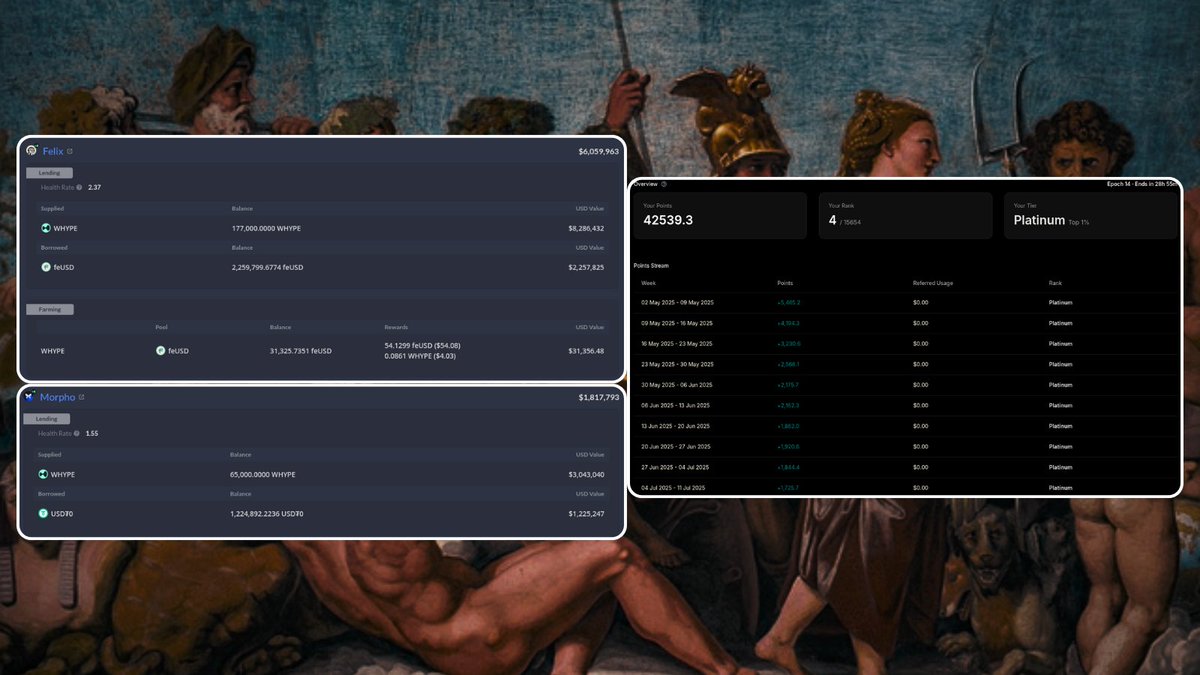This screenshot has width=1200, height=675.
Task: Click the balance 1,224,892.2236 USDT0
Action: (x=267, y=513)
